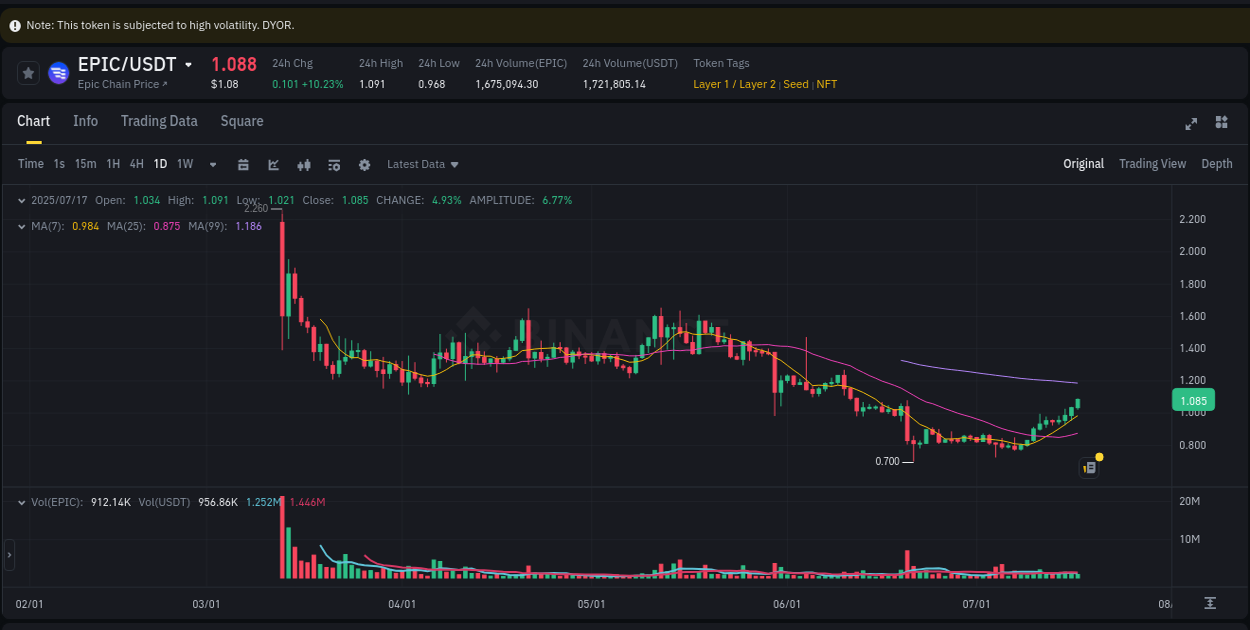The image size is (1250, 630).
Task: Open the Latest Data dropdown
Action: click(422, 163)
